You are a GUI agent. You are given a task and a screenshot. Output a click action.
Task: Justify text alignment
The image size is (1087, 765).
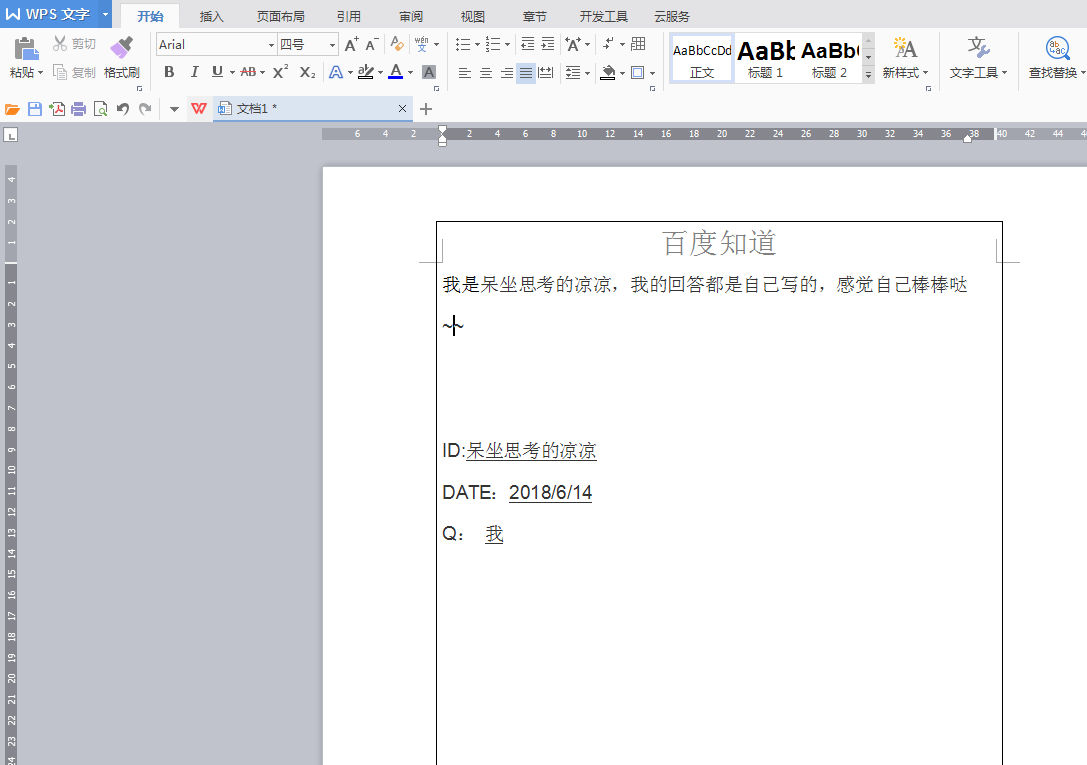coord(526,73)
